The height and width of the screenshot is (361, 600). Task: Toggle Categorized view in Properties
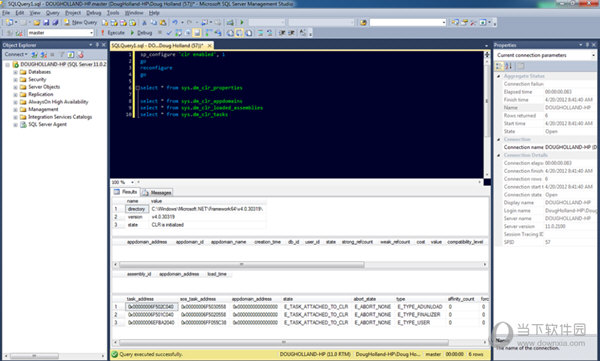[x=499, y=66]
